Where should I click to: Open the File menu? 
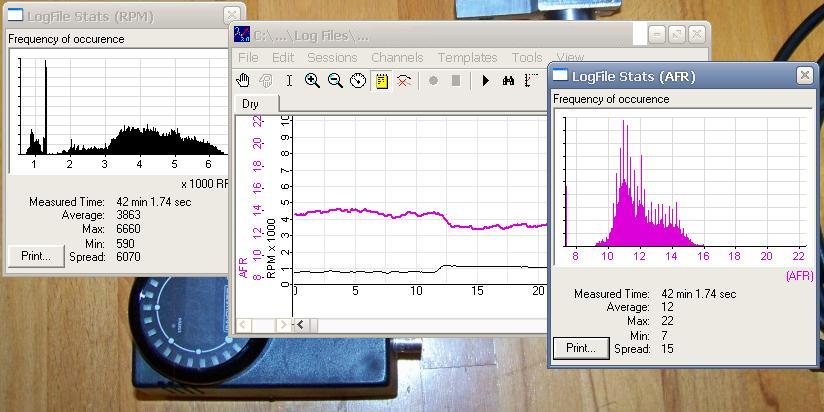247,58
